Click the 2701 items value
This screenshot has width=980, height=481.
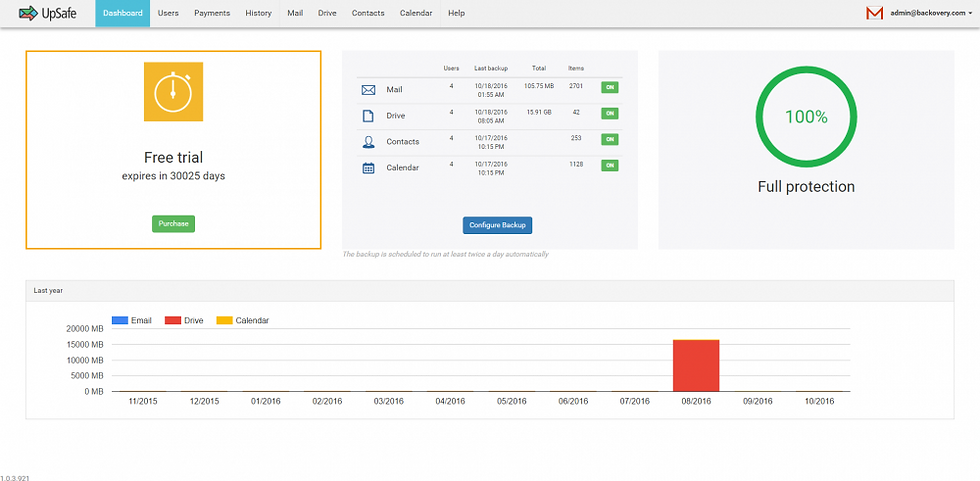click(x=576, y=85)
